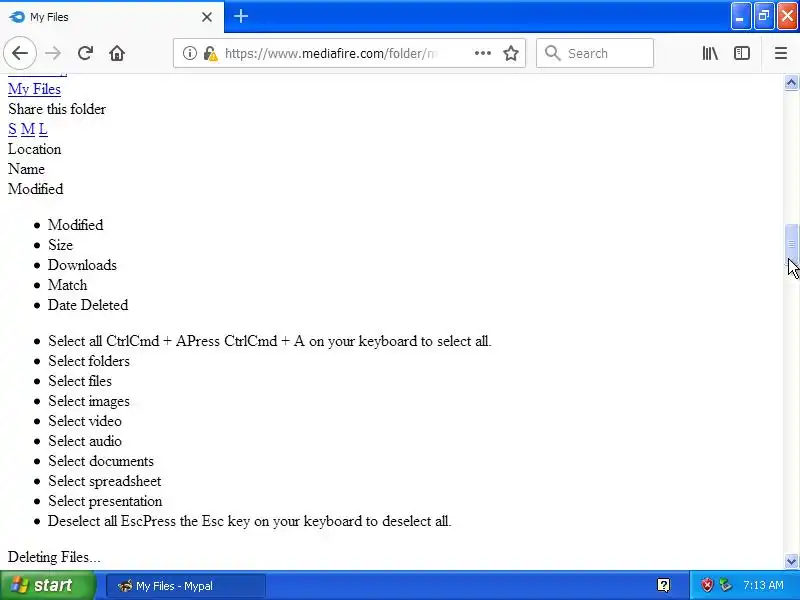Image resolution: width=800 pixels, height=600 pixels.
Task: Open the browser home page icon
Action: tap(117, 53)
